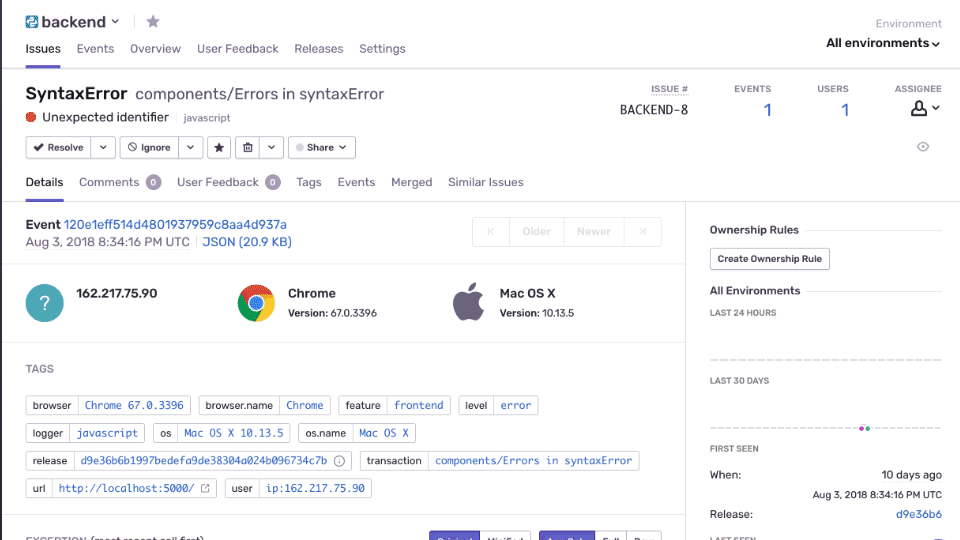Filter by user tag ip:162.217.75.90
The image size is (960, 540).
[x=315, y=488]
